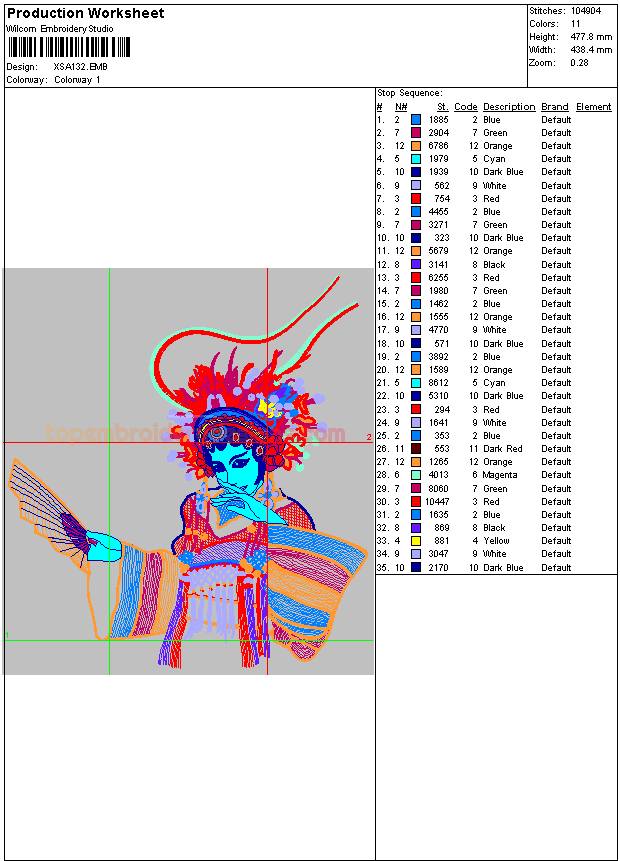Click the 'Brand' column header
This screenshot has height=861, width=620.
[x=555, y=107]
